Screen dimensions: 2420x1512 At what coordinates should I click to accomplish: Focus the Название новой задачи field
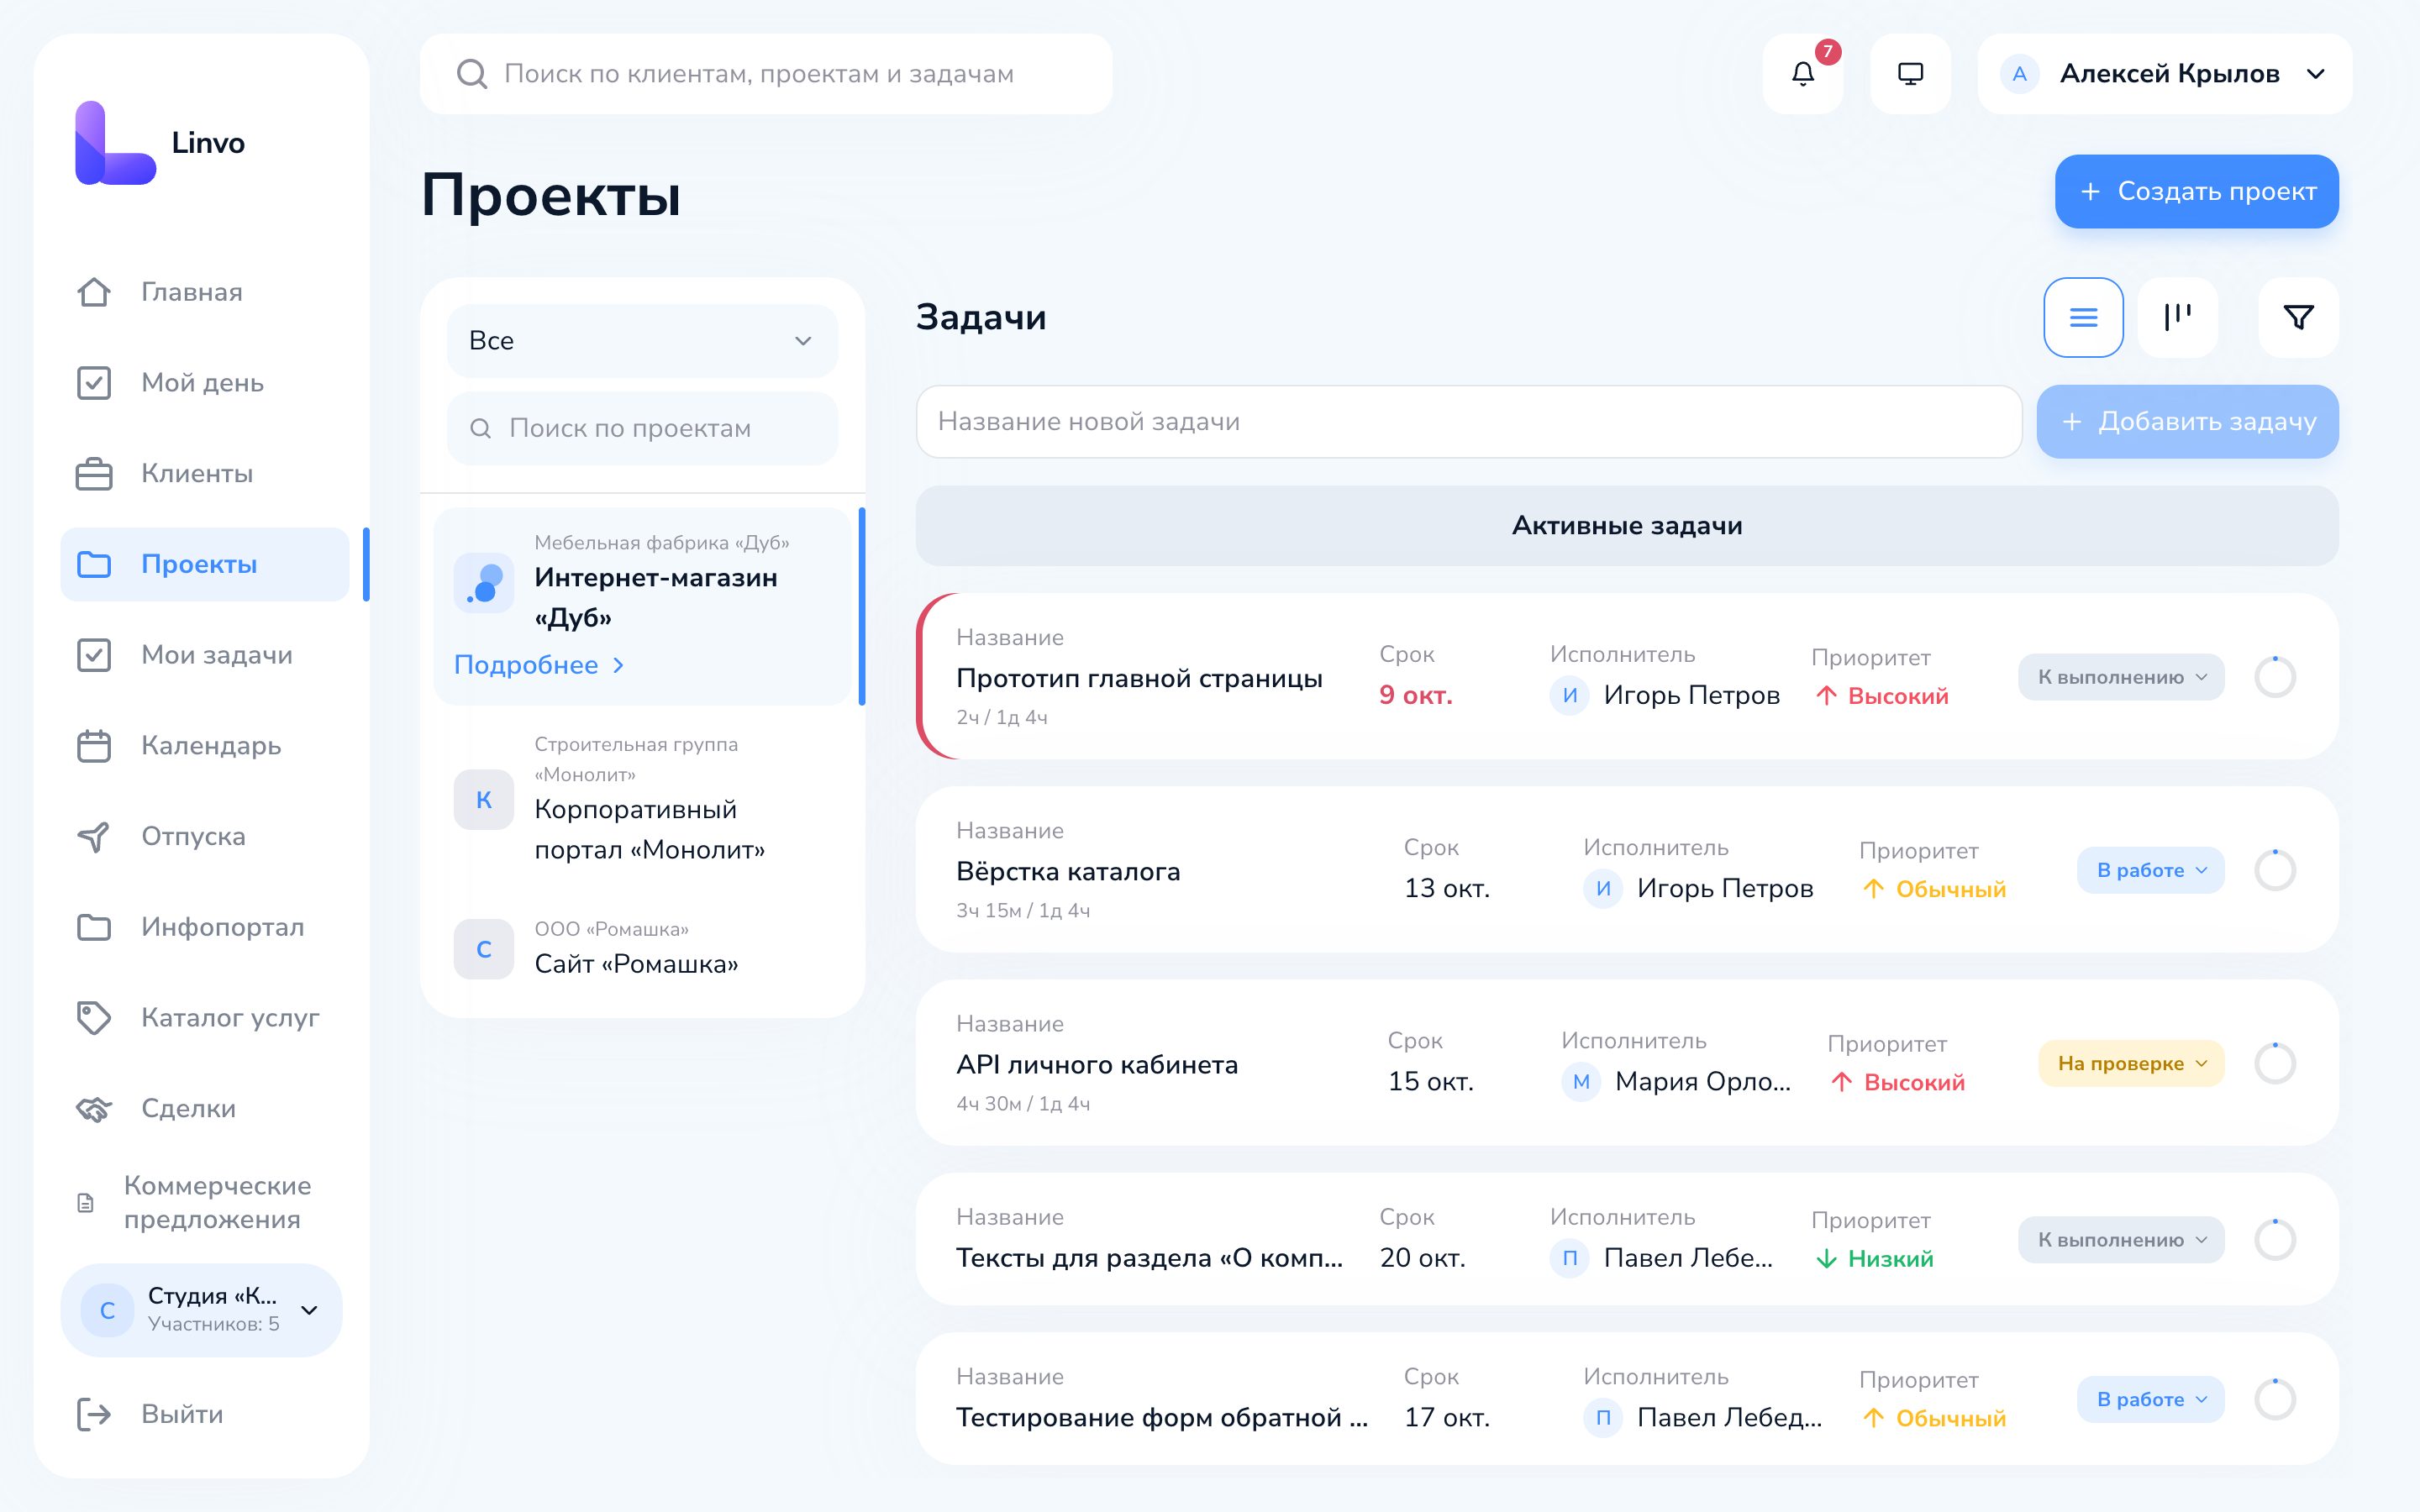(x=1468, y=422)
